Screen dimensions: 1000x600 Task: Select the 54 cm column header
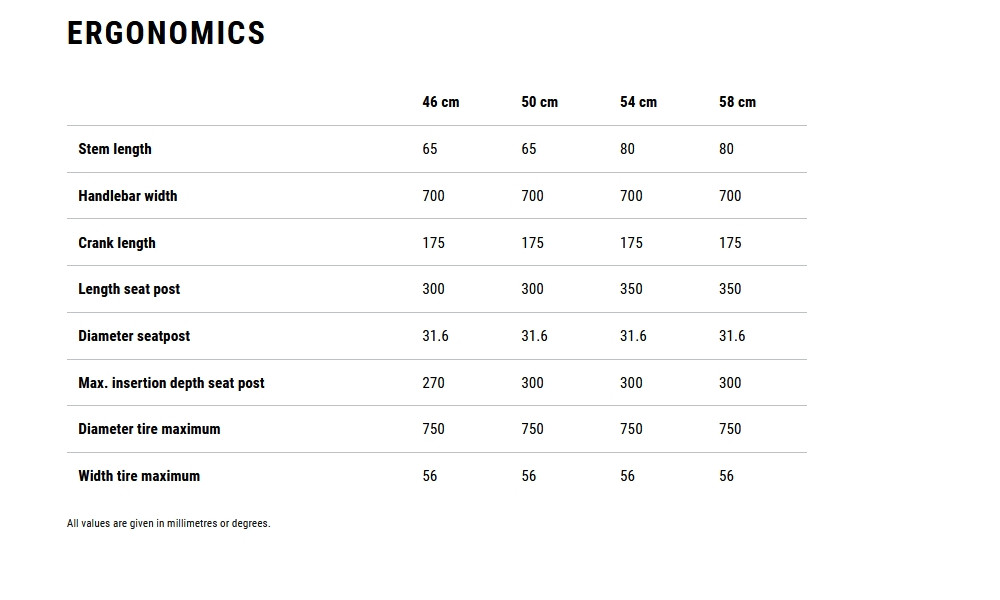tap(638, 102)
